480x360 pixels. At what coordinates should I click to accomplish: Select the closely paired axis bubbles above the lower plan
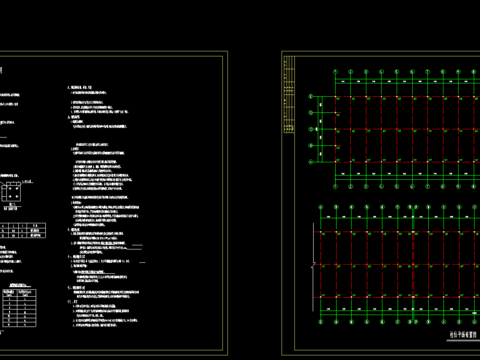point(413,207)
